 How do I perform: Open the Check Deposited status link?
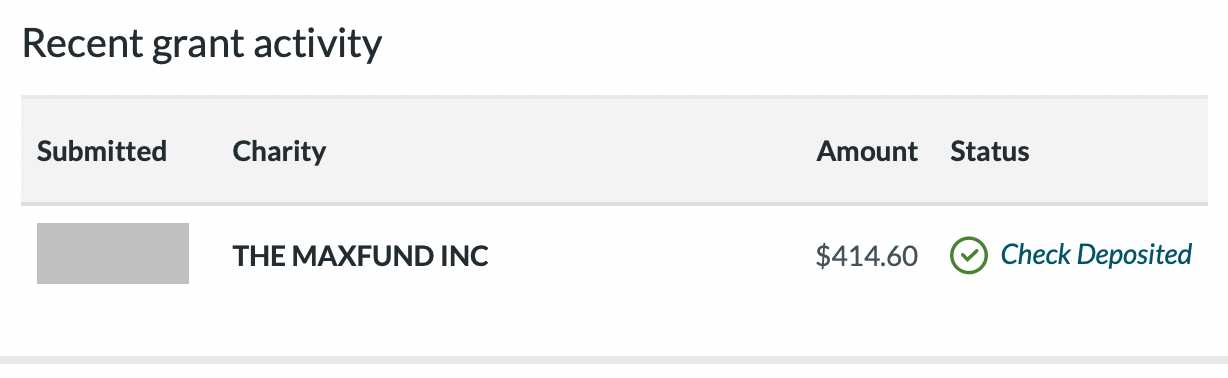pos(1096,255)
